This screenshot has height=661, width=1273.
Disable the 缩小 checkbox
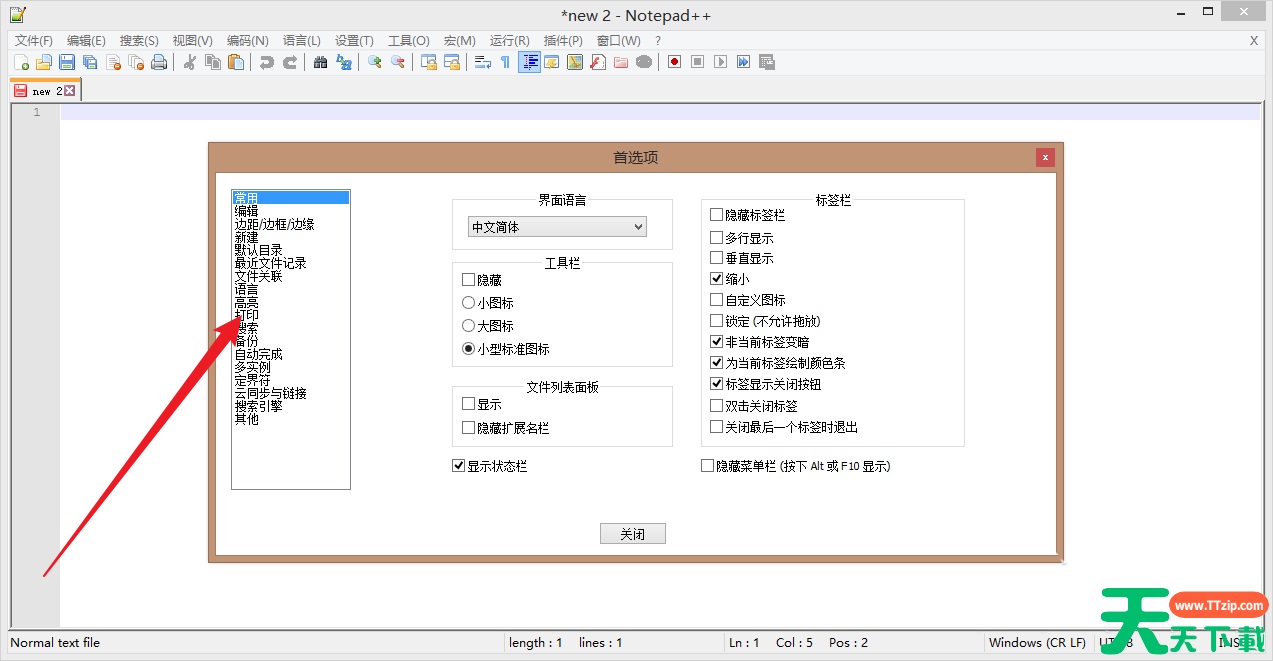716,279
